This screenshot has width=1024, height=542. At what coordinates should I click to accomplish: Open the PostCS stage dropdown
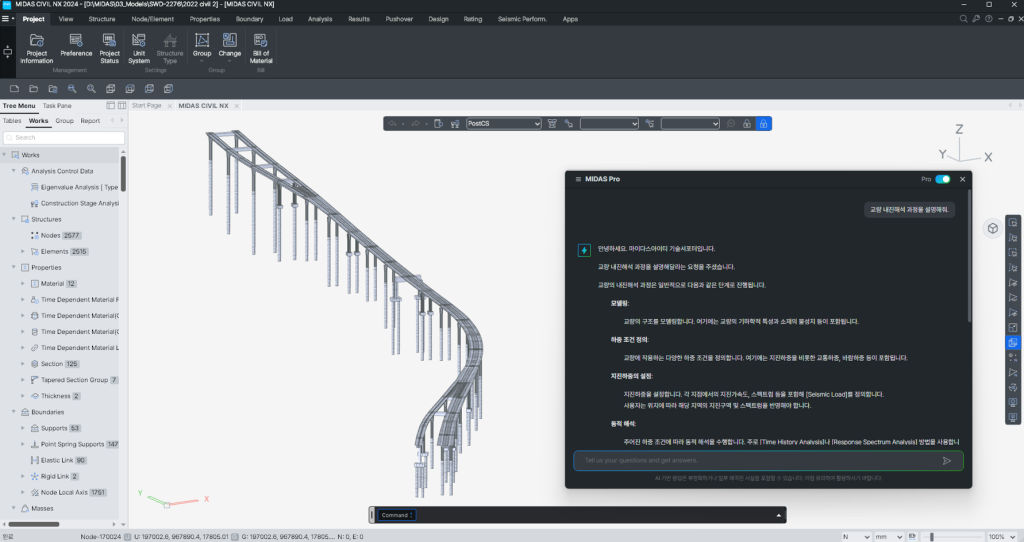(x=504, y=123)
